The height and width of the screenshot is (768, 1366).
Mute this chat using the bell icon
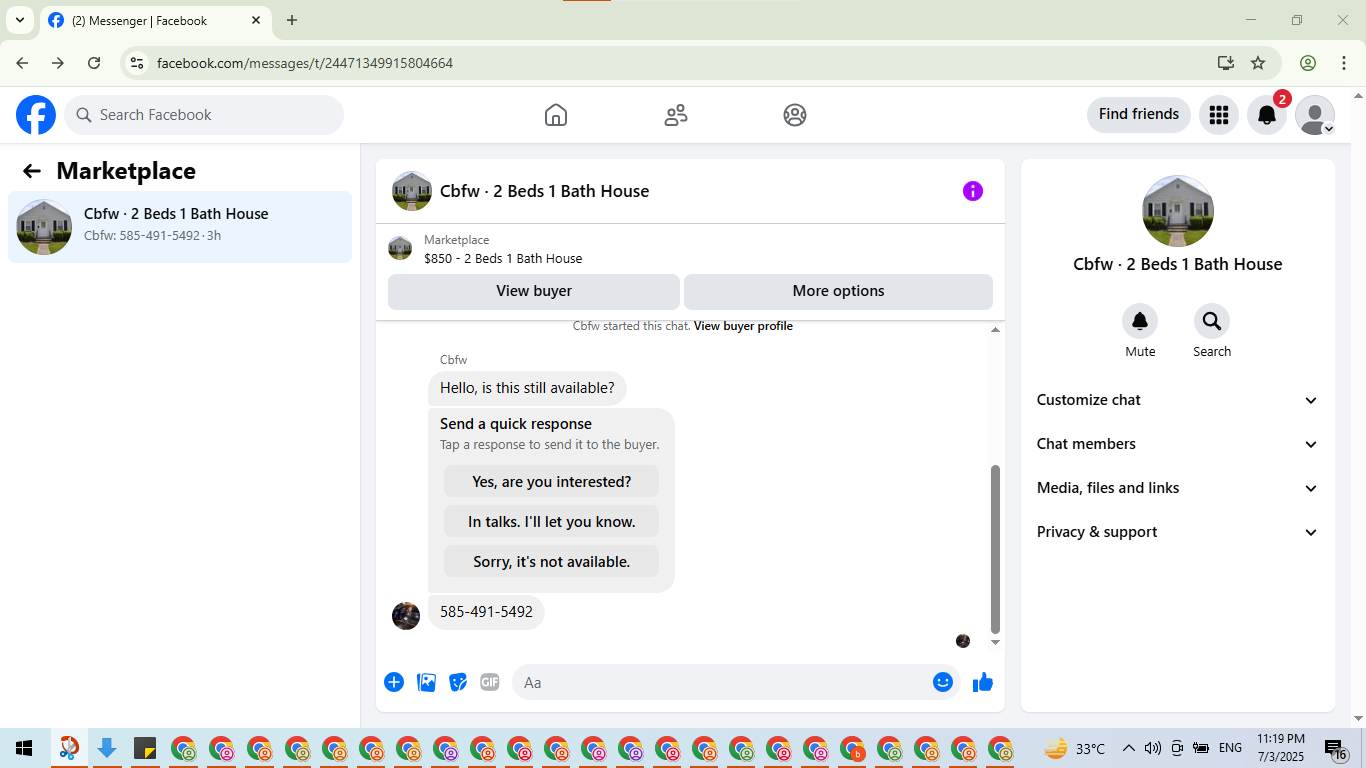point(1140,321)
